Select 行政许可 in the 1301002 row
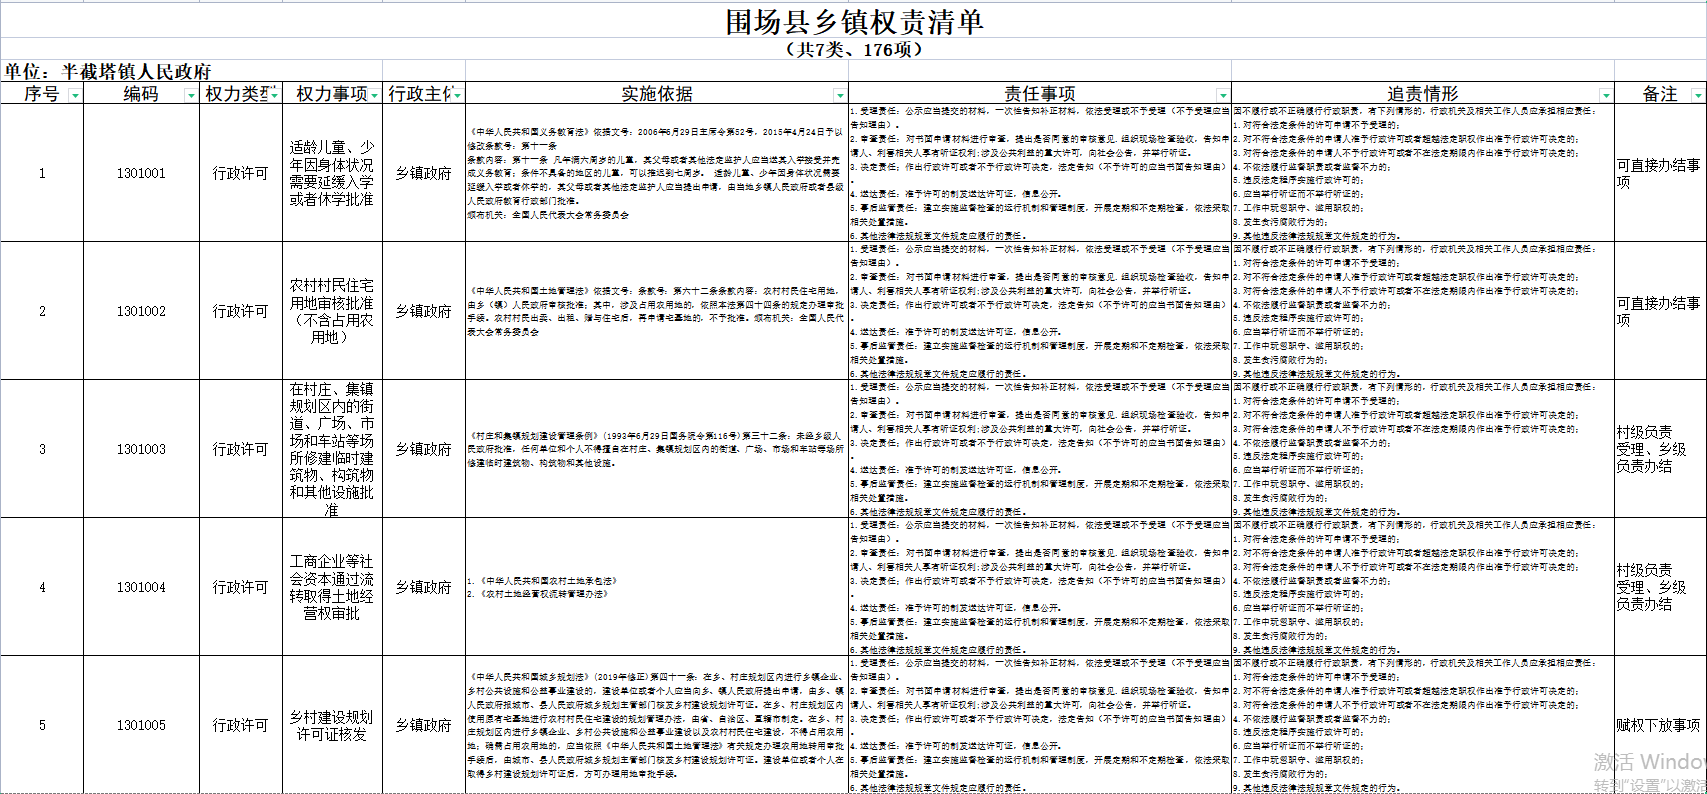1707x794 pixels. click(x=241, y=311)
